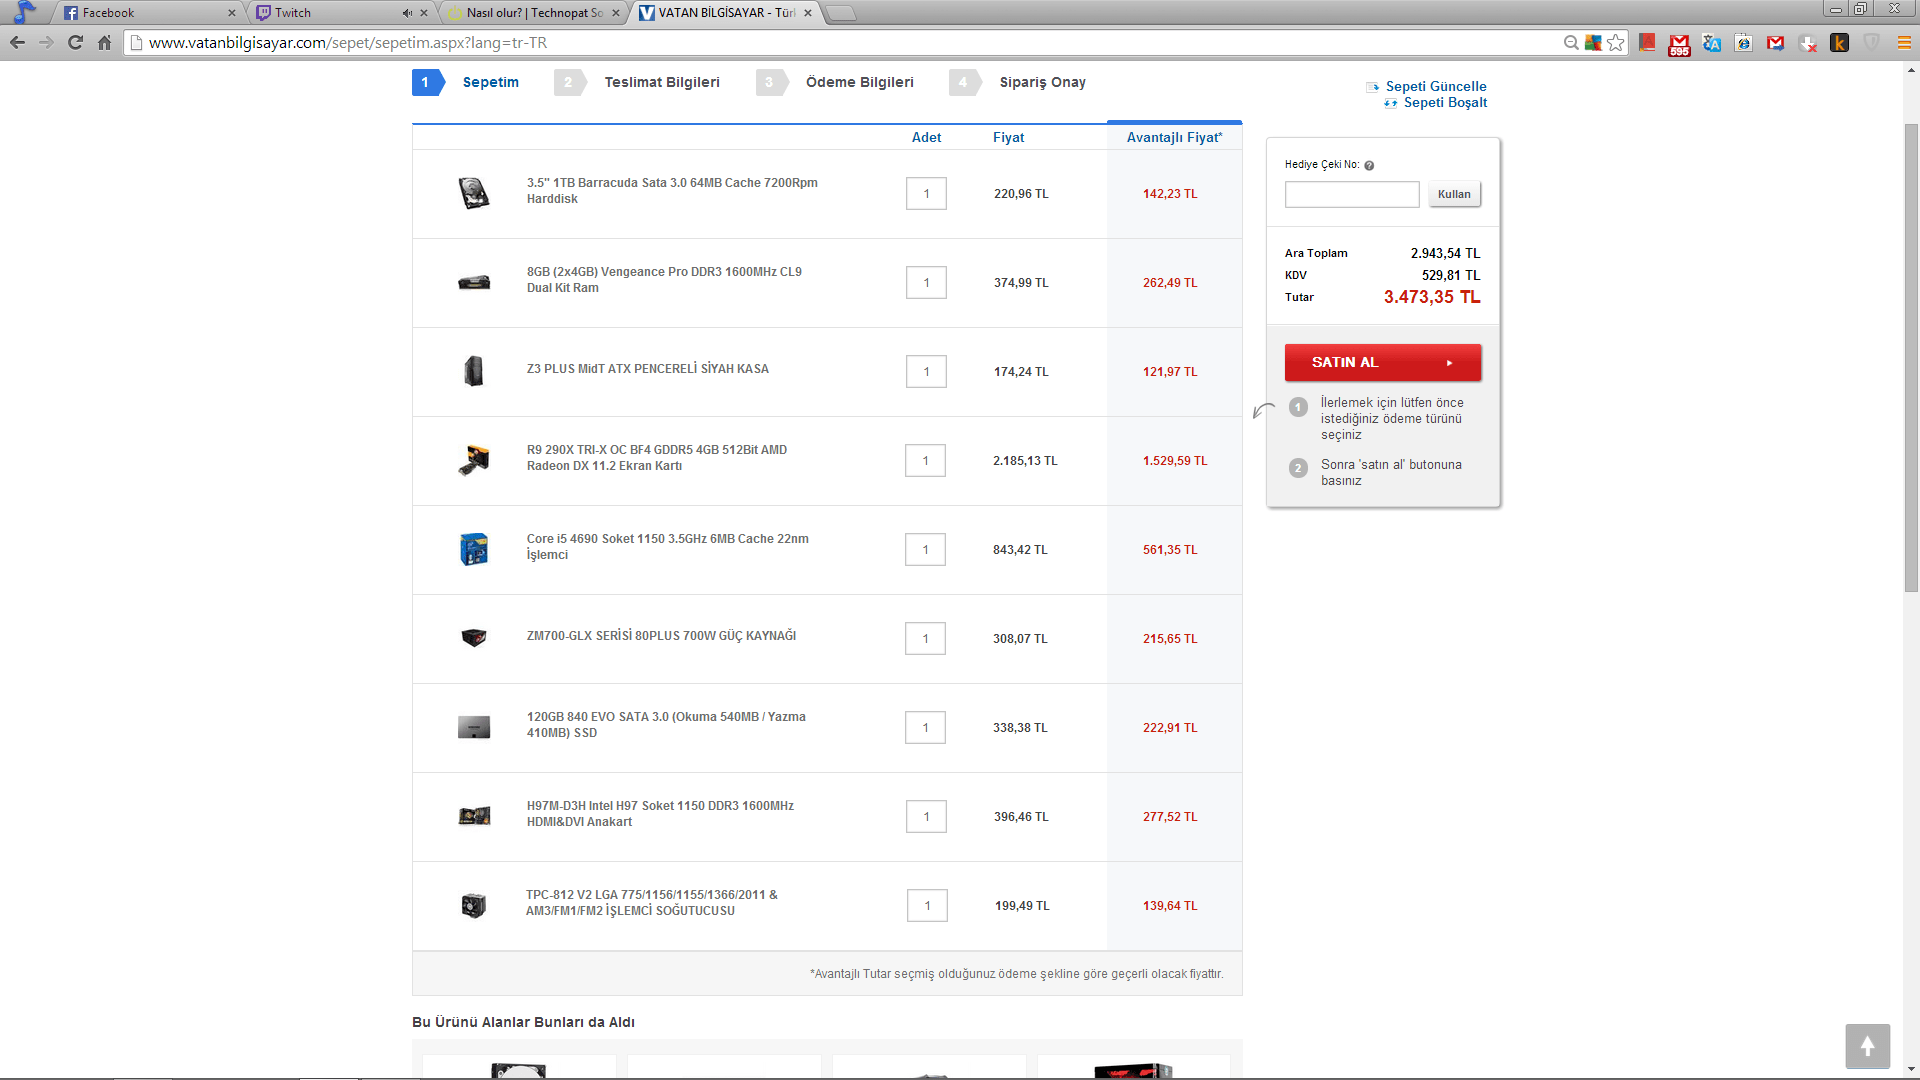Bookmark this page with the star icon
This screenshot has width=1920, height=1080.
pyautogui.click(x=1616, y=43)
